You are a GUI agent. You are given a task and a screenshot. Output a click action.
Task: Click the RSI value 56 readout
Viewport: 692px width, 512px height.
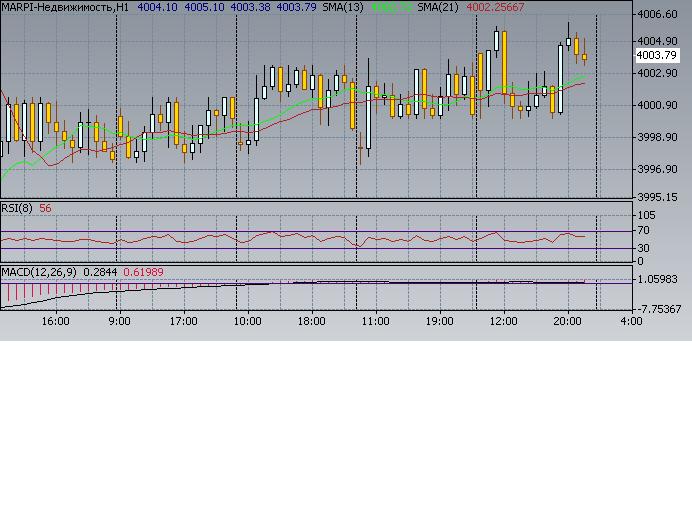tap(46, 208)
